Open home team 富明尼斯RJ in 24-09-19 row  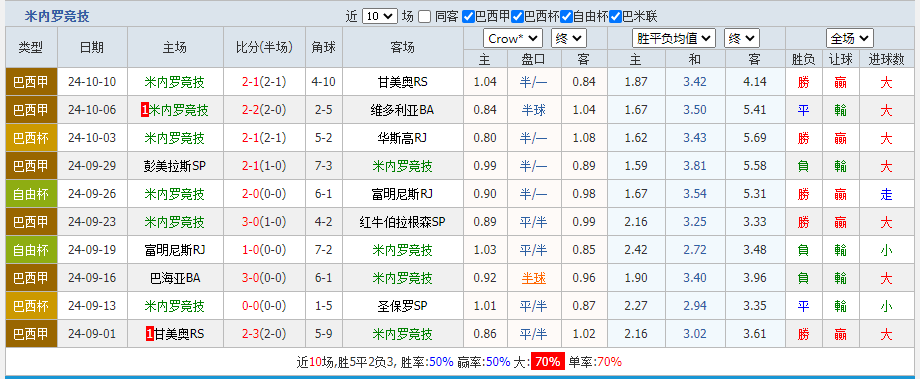[175, 250]
